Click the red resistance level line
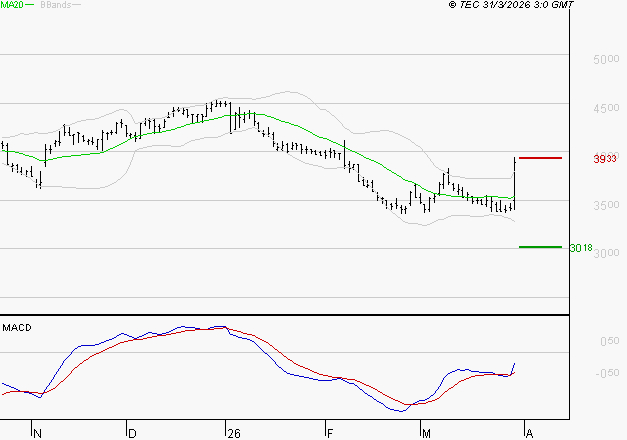 pyautogui.click(x=540, y=158)
